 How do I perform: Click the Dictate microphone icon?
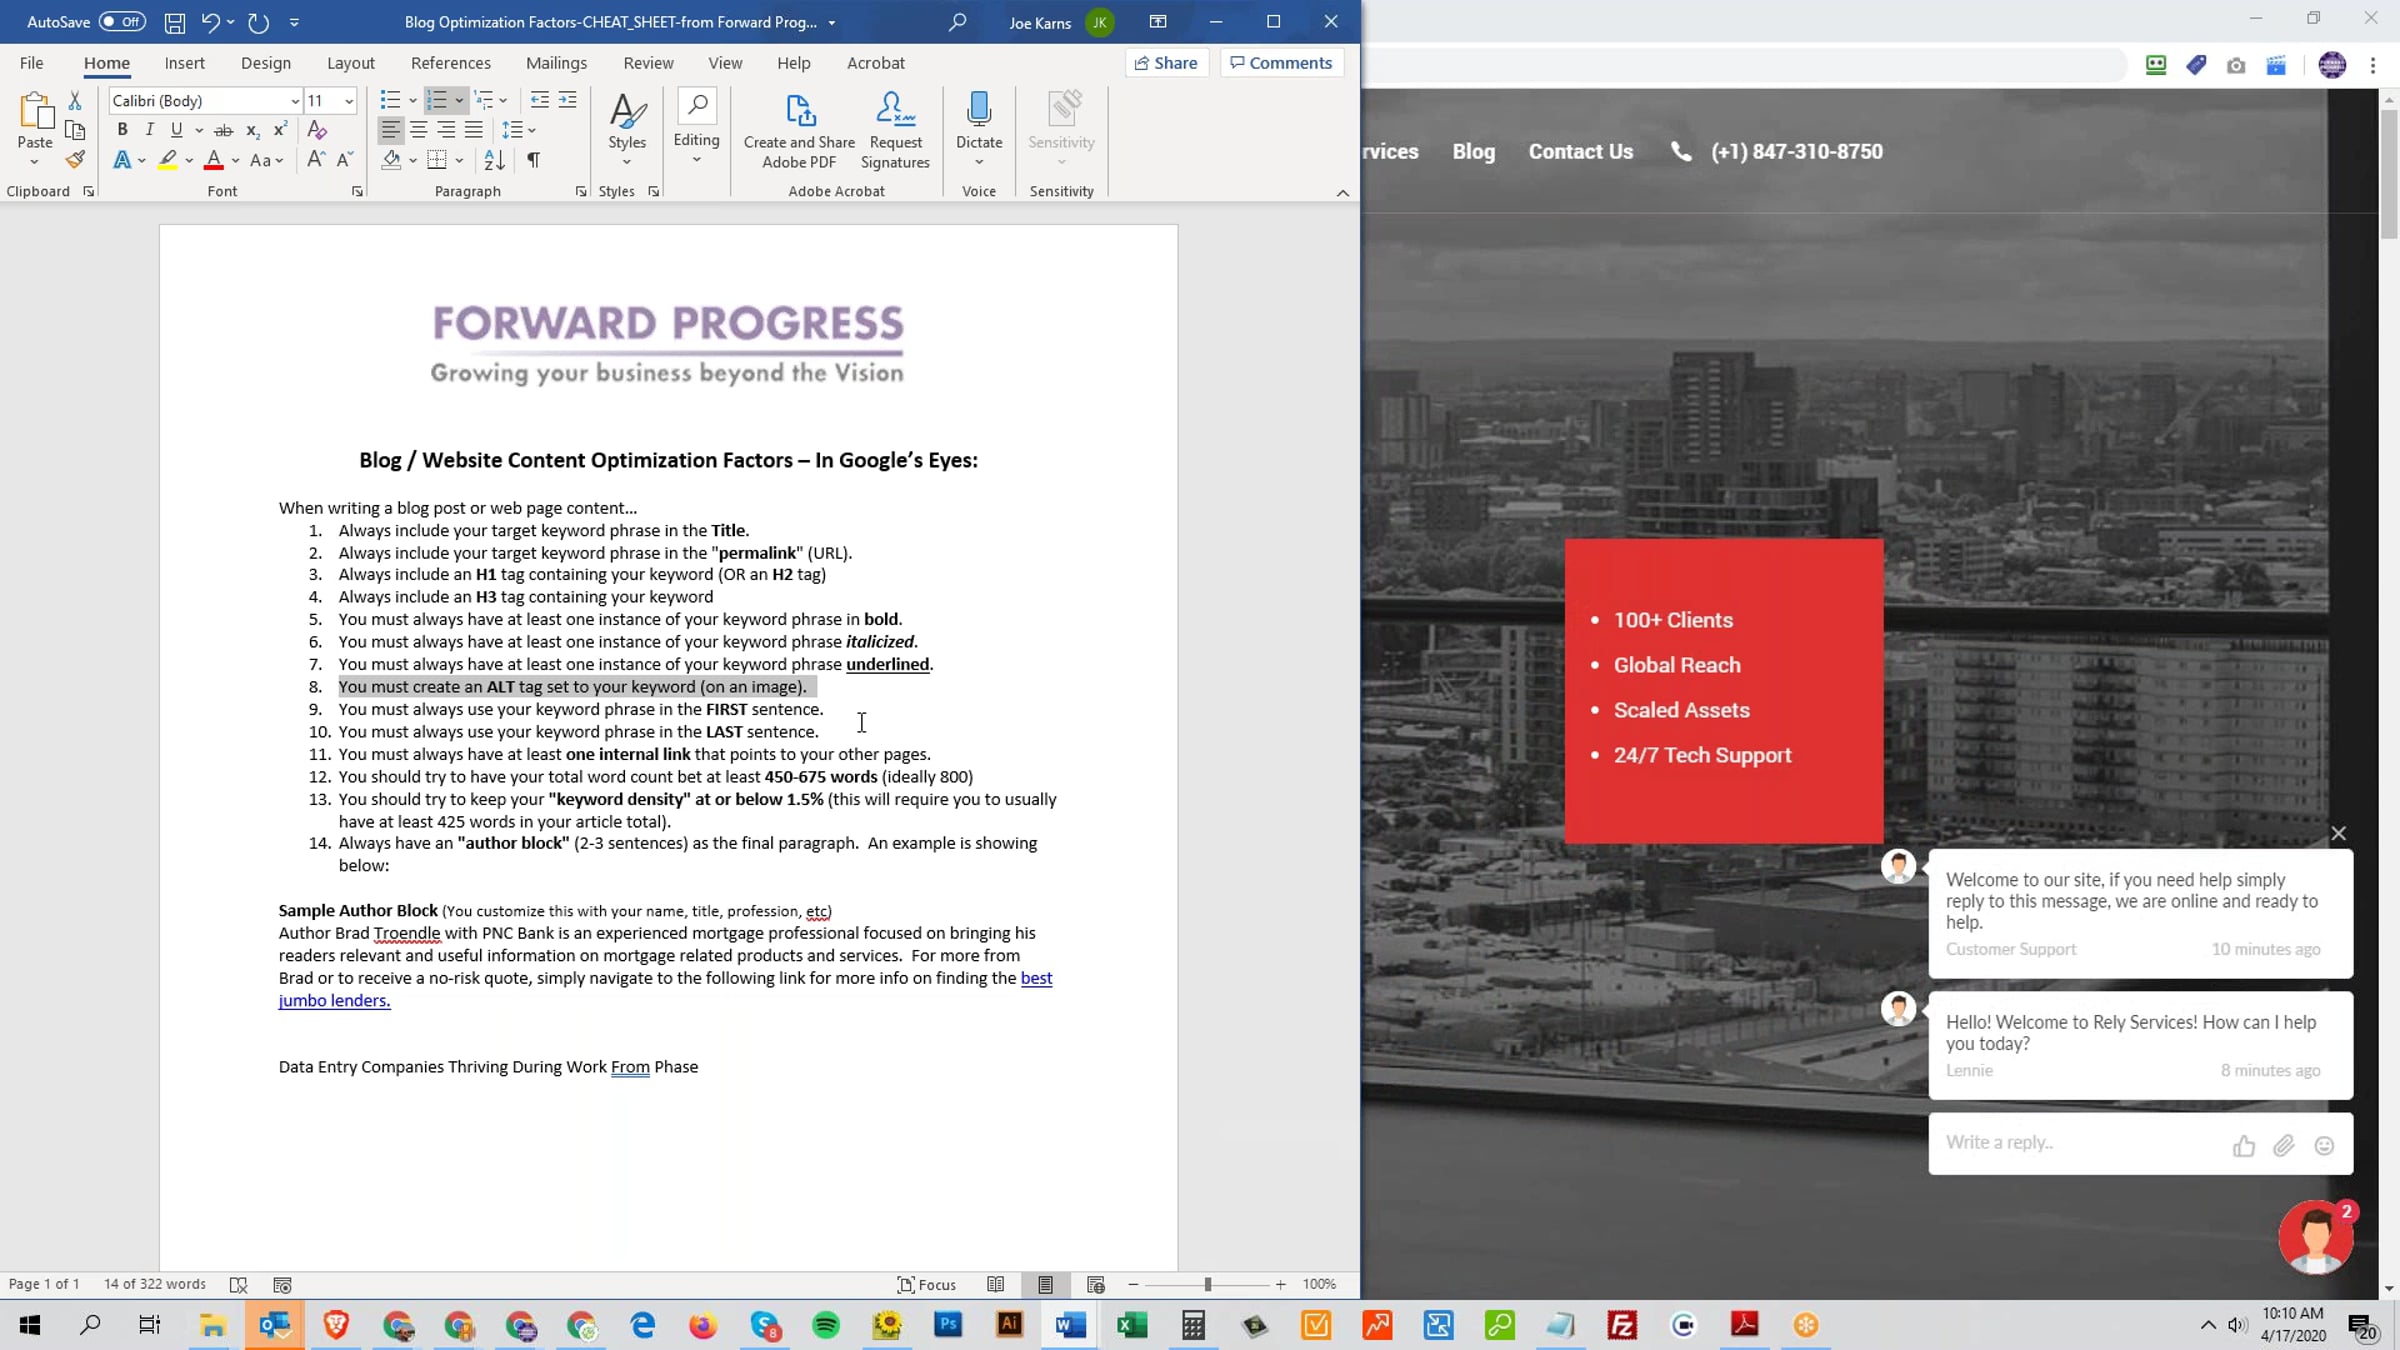(978, 110)
